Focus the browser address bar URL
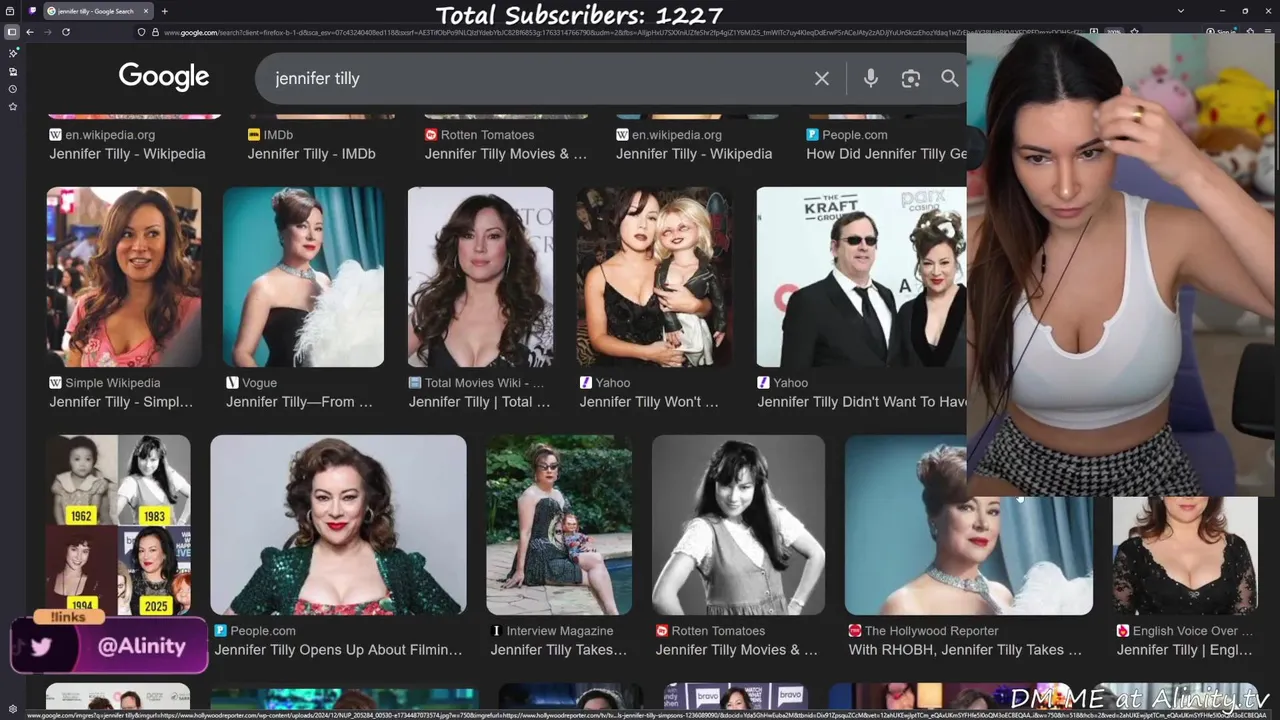 (620, 32)
